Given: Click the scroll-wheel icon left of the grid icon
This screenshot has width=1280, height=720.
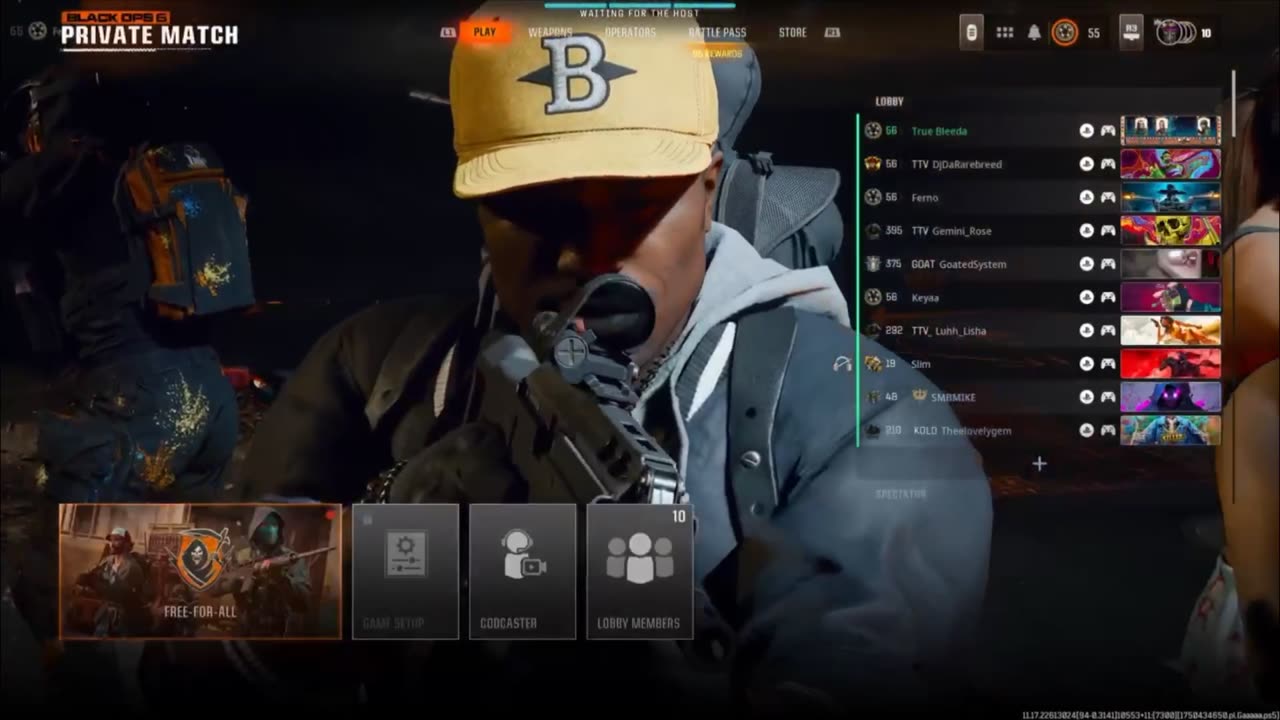Looking at the screenshot, I should pos(971,32).
